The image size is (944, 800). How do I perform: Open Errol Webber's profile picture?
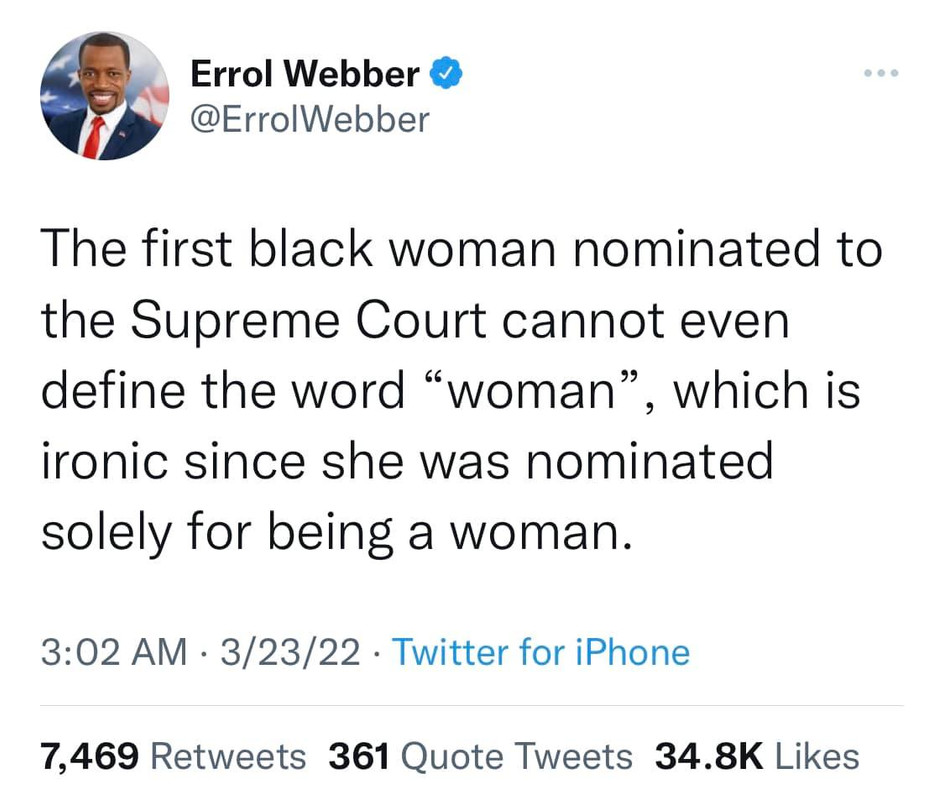[x=105, y=96]
